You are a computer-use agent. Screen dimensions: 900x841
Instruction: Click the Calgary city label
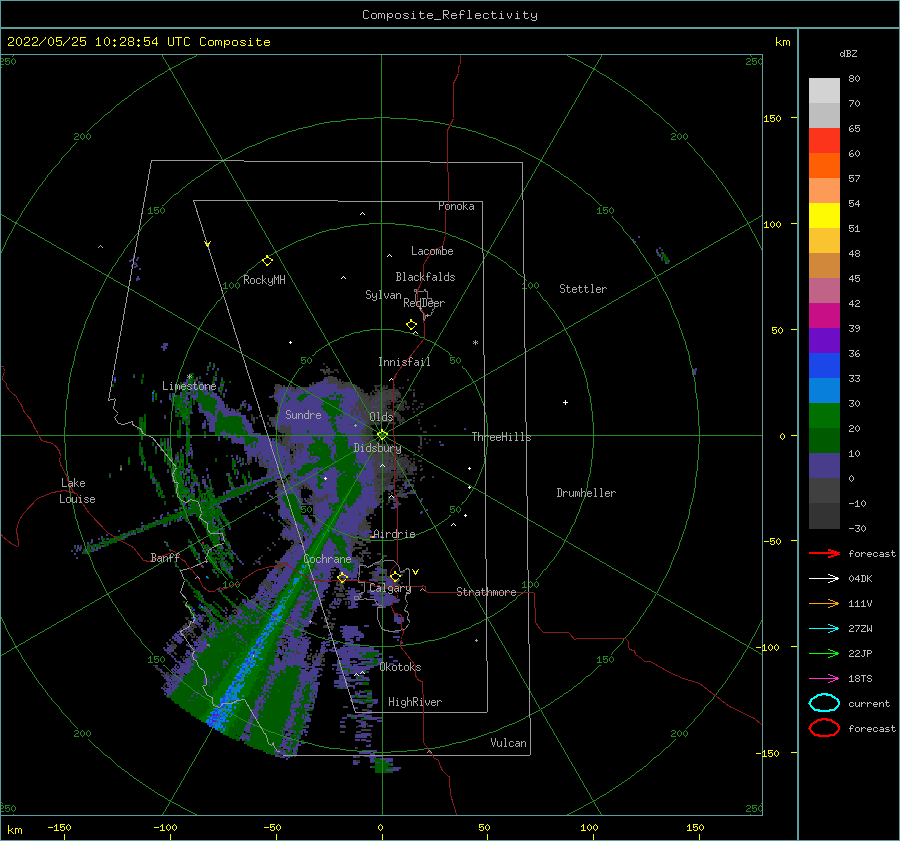390,588
